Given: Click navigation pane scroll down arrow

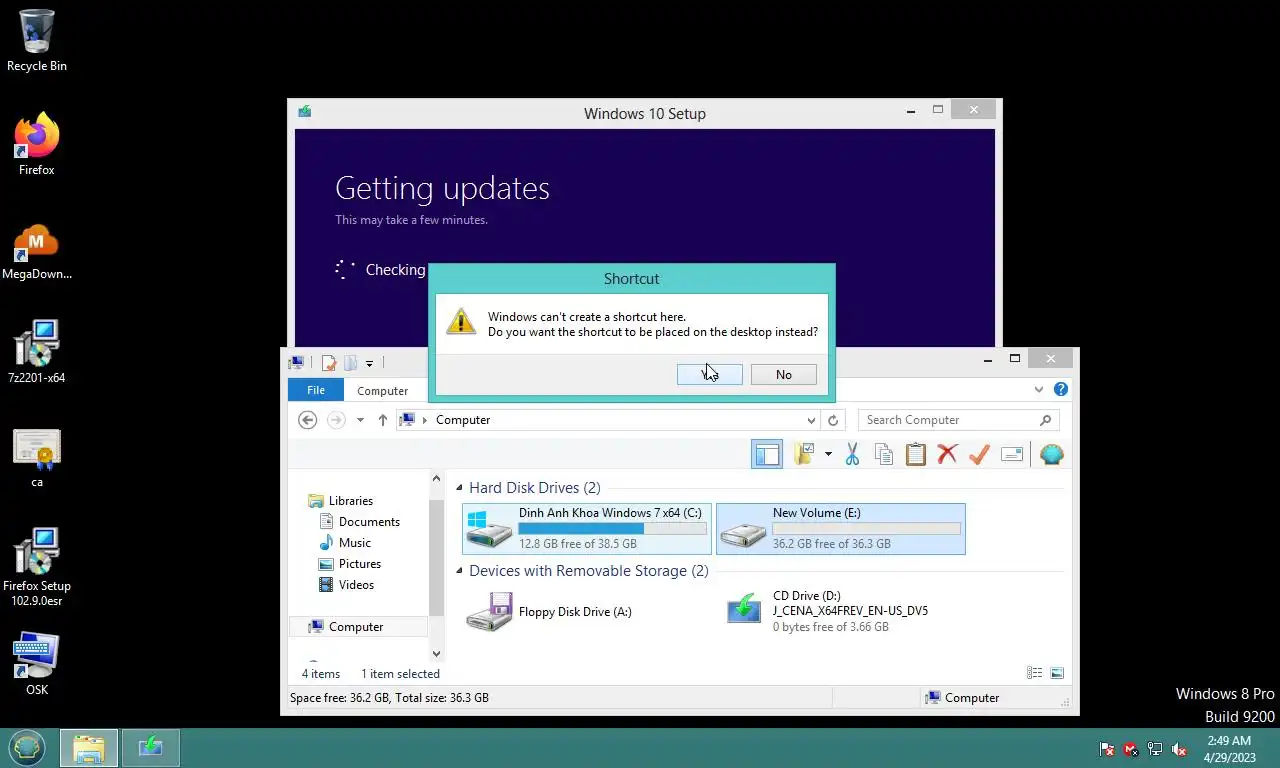Looking at the screenshot, I should coord(436,654).
